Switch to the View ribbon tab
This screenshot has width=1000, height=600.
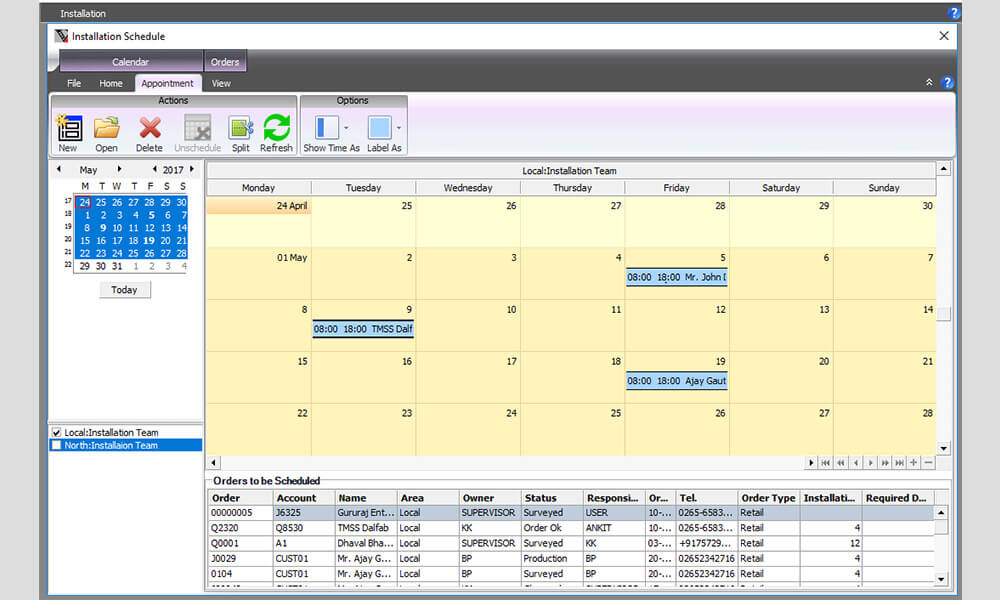coord(221,84)
